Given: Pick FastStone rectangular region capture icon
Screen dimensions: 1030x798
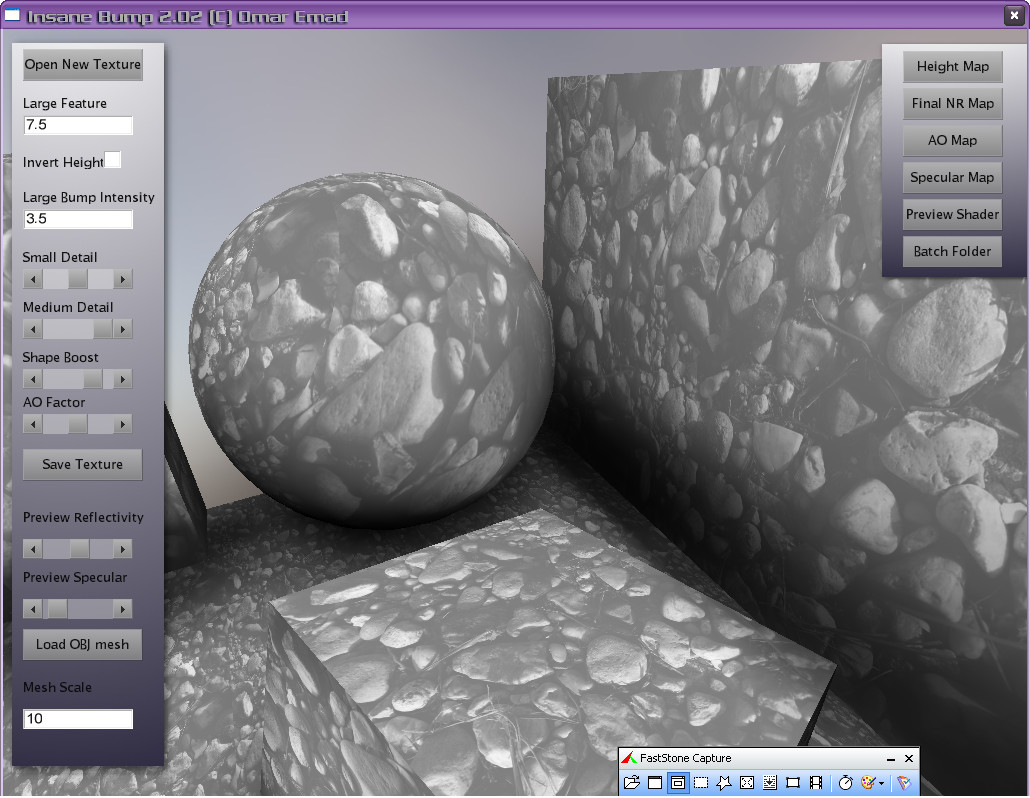Looking at the screenshot, I should [701, 782].
